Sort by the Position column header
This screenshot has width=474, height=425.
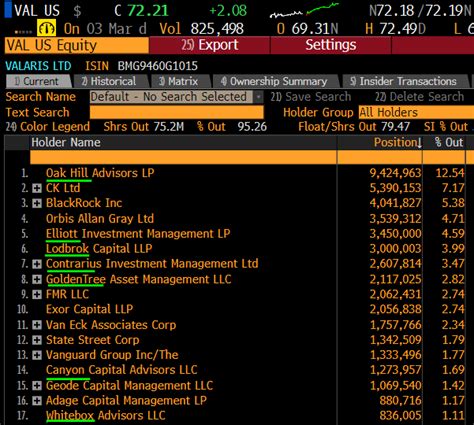pos(398,143)
